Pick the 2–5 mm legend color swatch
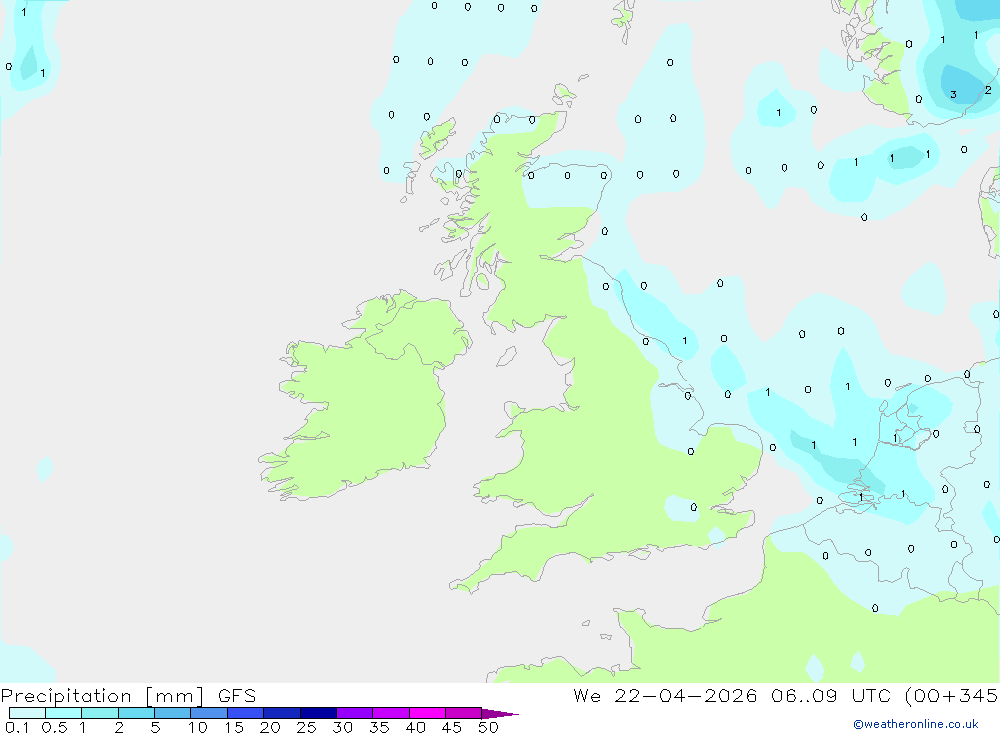Viewport: 1000px width, 733px height. [x=136, y=713]
